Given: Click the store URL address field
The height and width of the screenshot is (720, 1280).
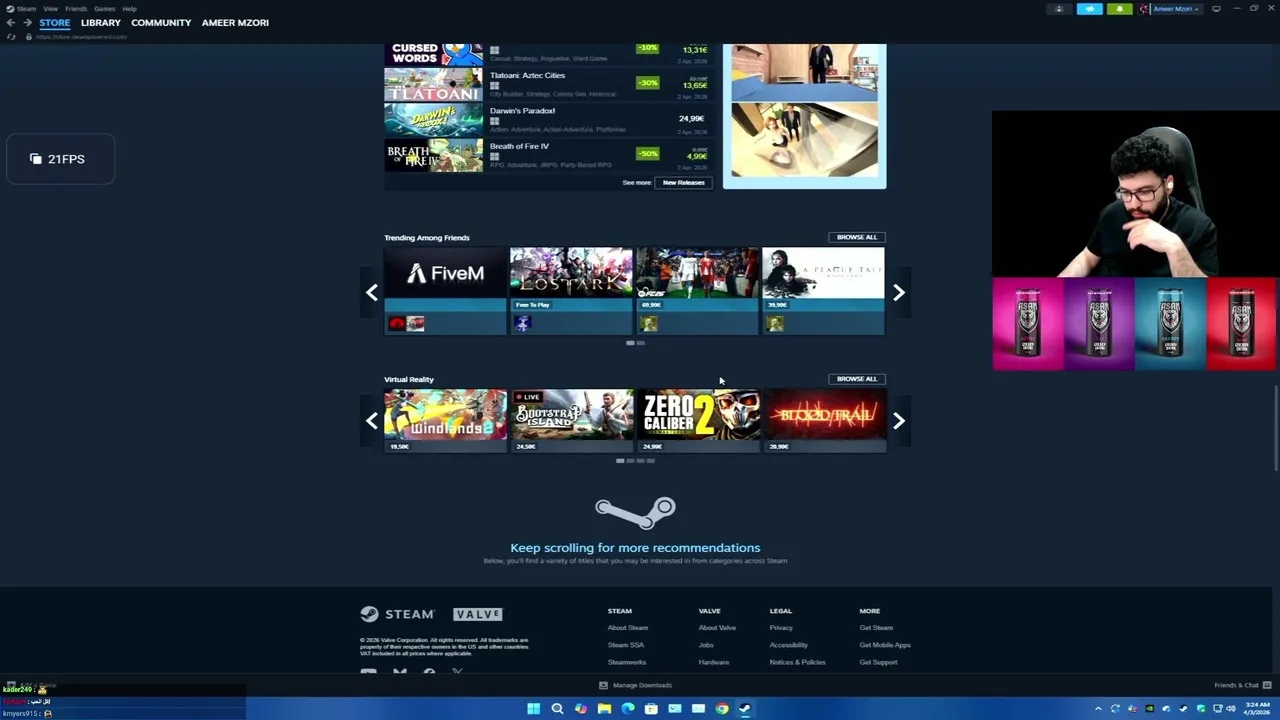Looking at the screenshot, I should [80, 37].
